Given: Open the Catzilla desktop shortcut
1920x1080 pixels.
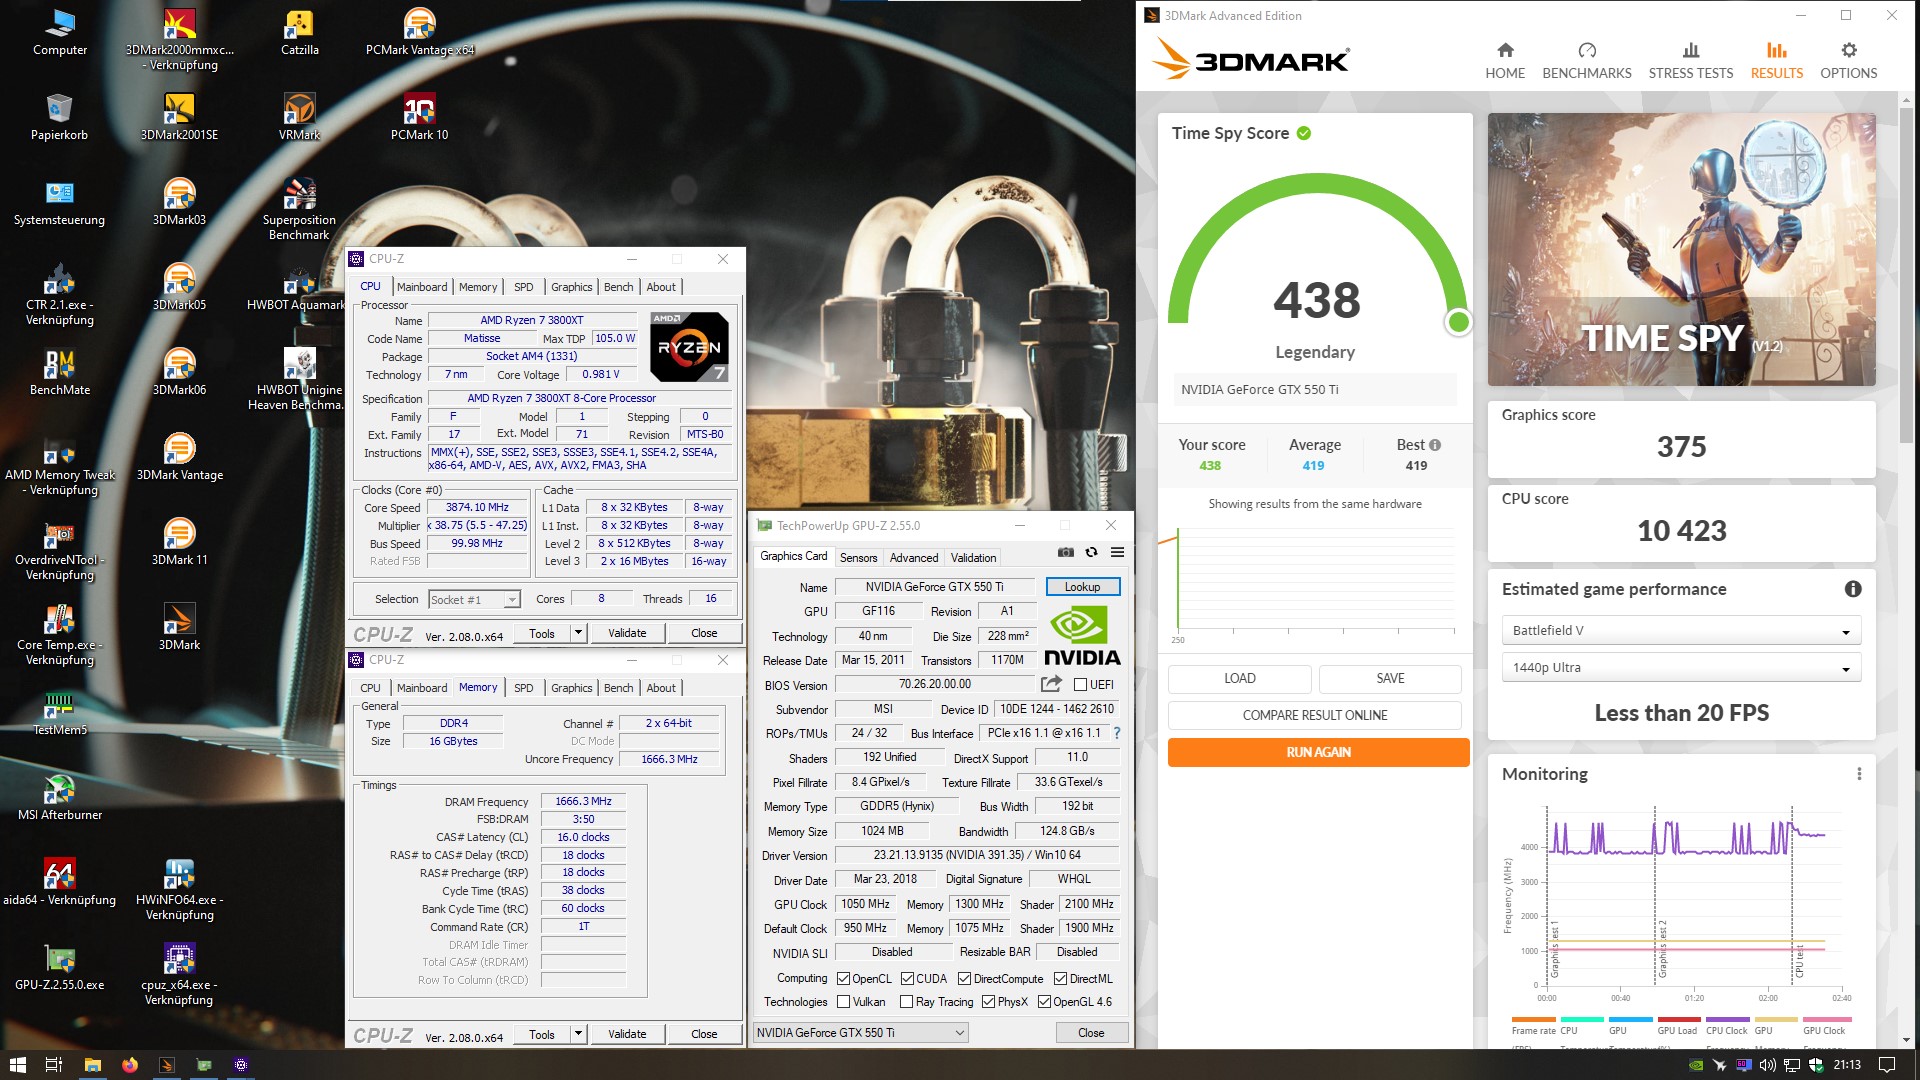Looking at the screenshot, I should tap(299, 32).
